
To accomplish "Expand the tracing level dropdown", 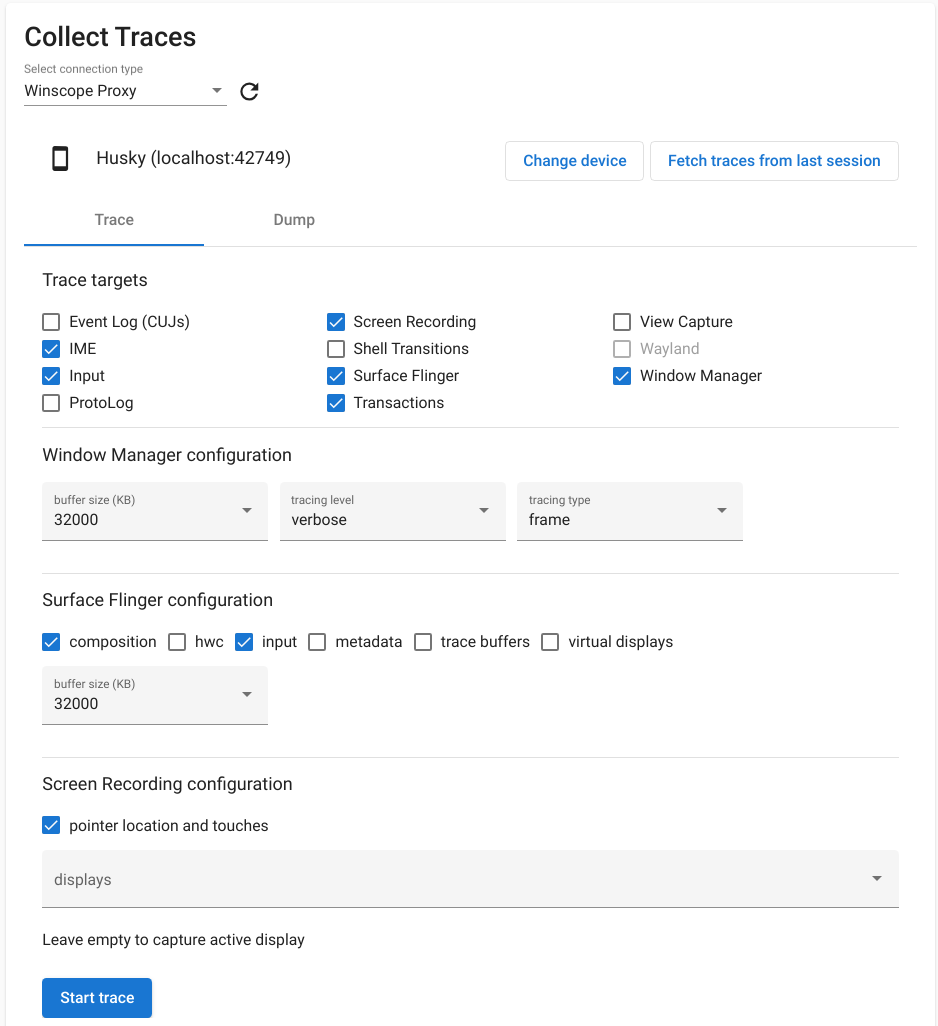I will click(392, 511).
